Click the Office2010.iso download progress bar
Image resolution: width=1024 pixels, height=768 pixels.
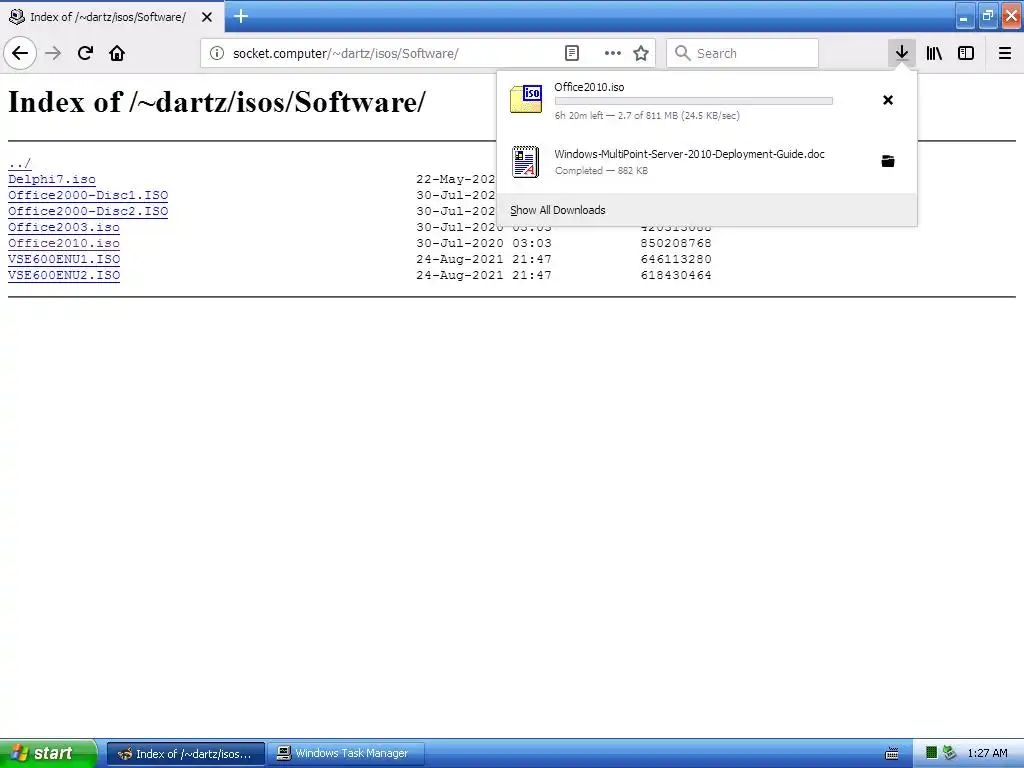694,101
